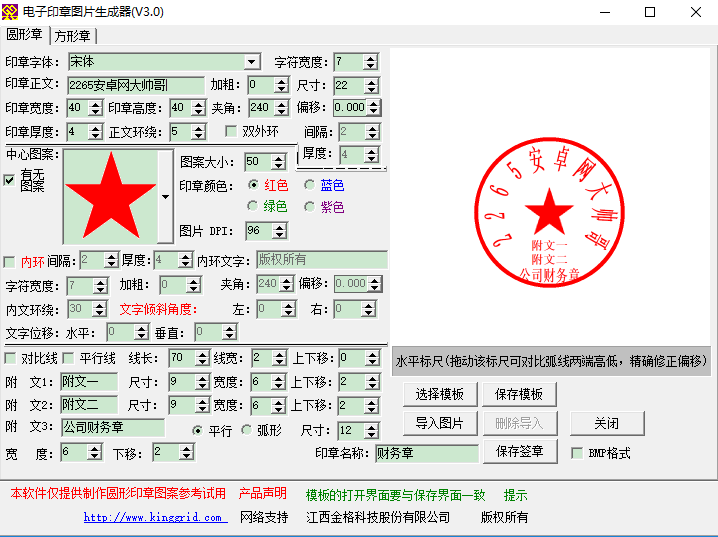Click the red star center pattern preview

pyautogui.click(x=110, y=194)
